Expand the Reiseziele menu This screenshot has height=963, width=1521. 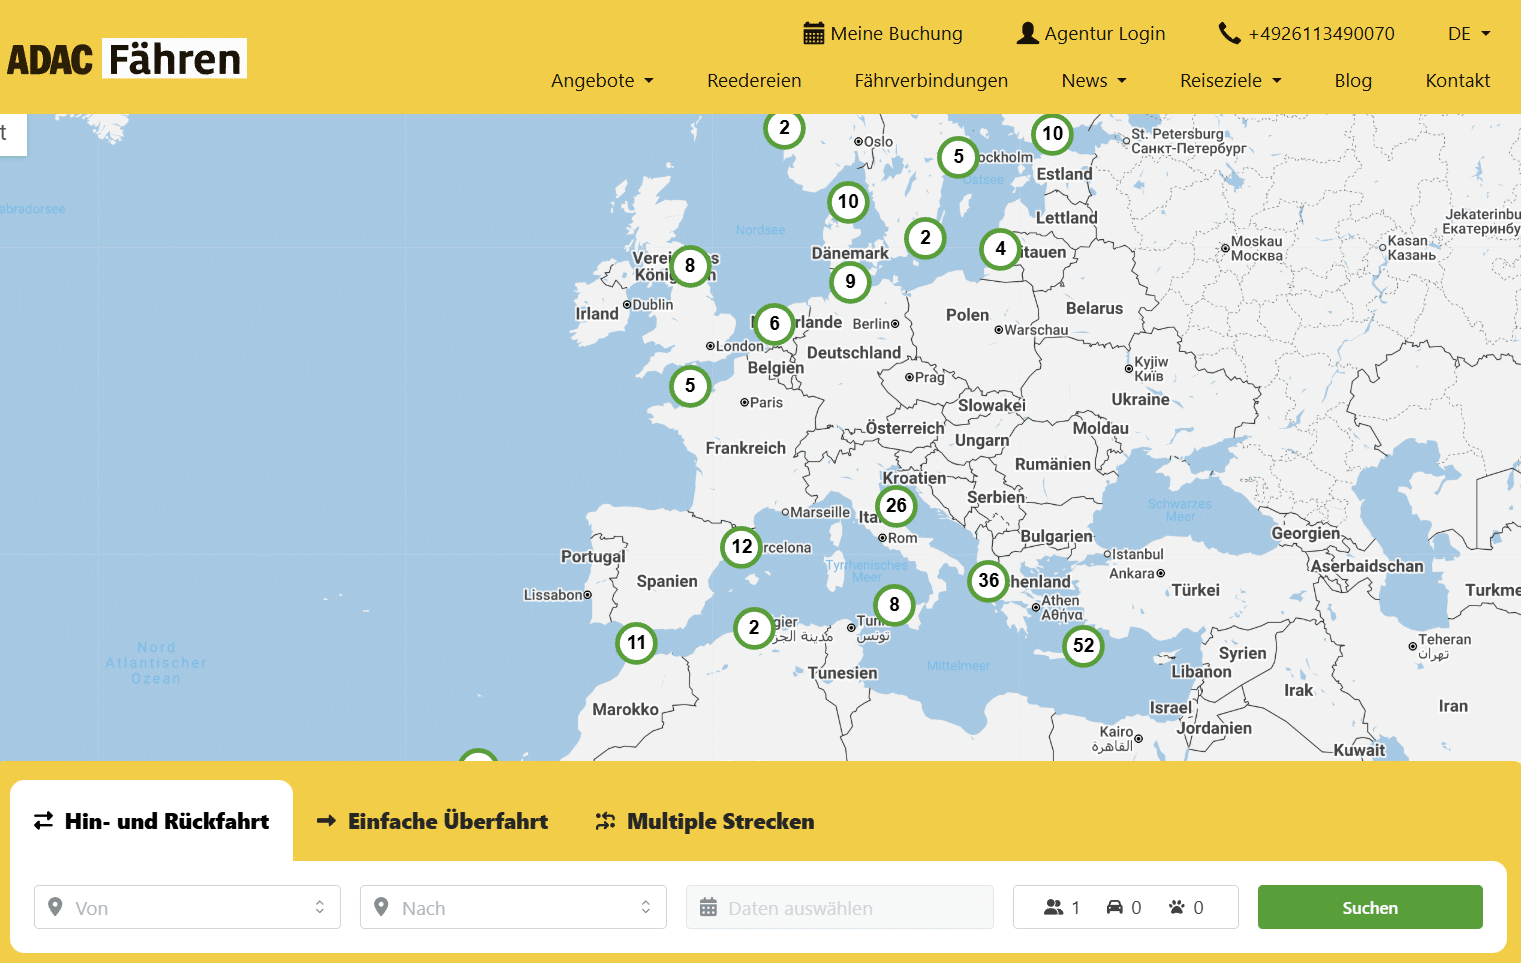[x=1230, y=81]
